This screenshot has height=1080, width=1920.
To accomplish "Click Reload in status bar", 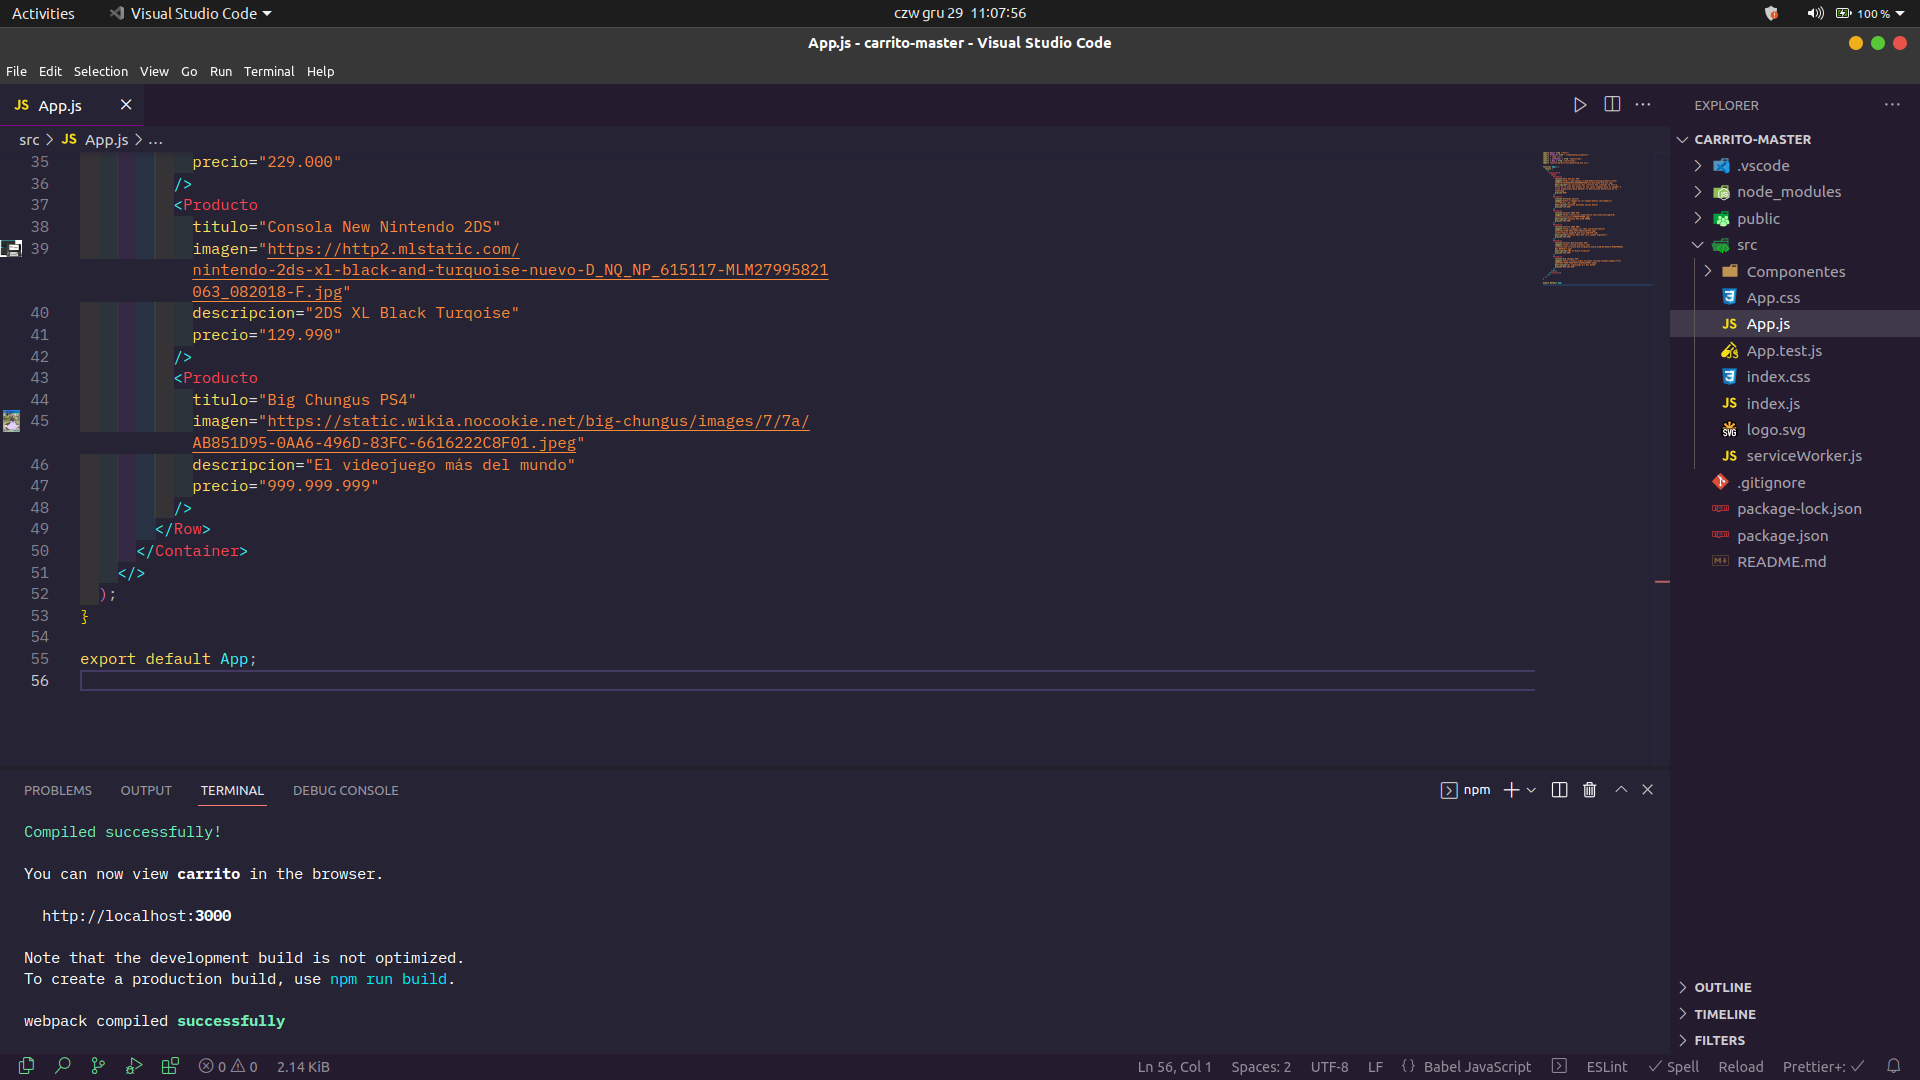I will (x=1740, y=1067).
